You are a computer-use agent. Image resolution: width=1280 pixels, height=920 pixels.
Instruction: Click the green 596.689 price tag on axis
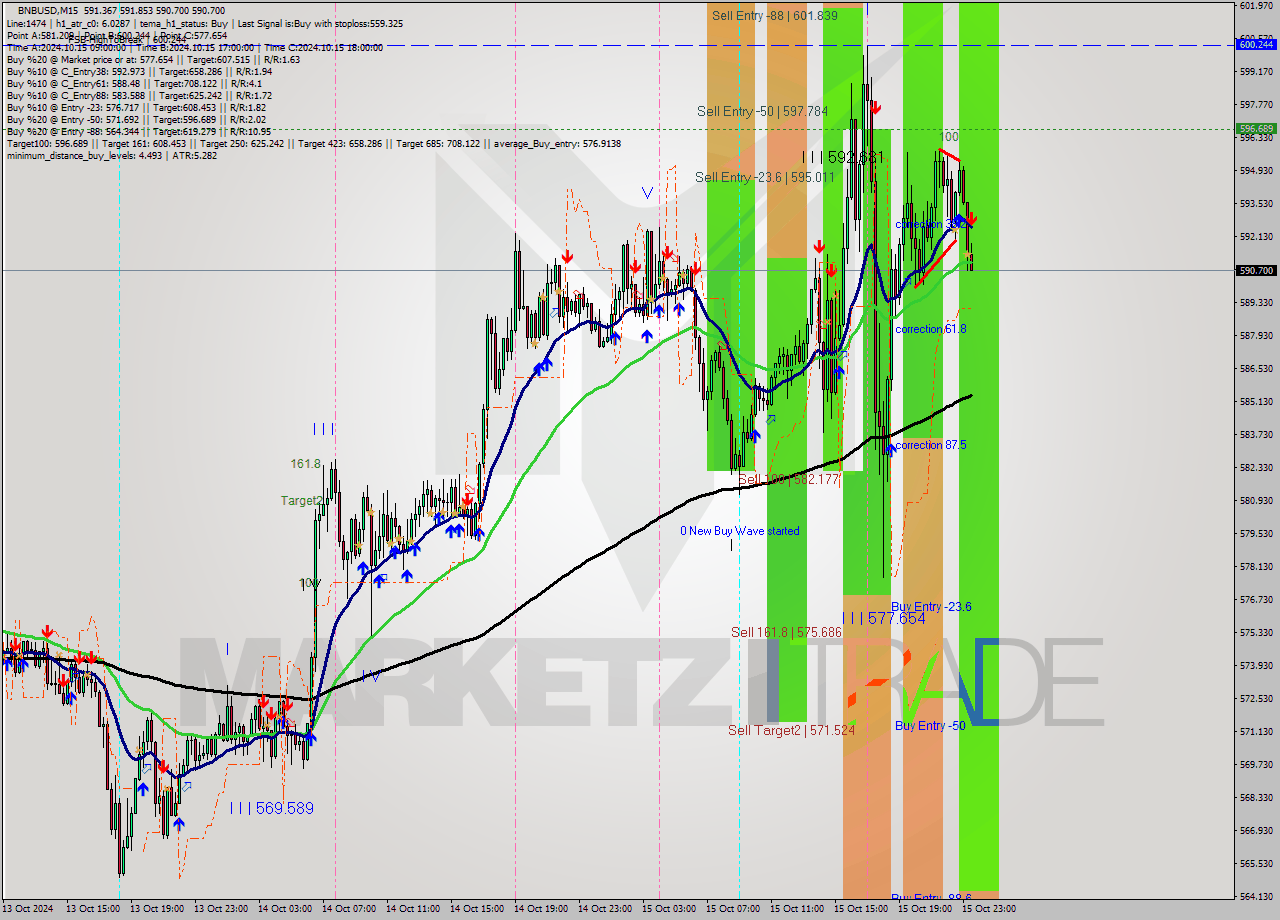1256,128
